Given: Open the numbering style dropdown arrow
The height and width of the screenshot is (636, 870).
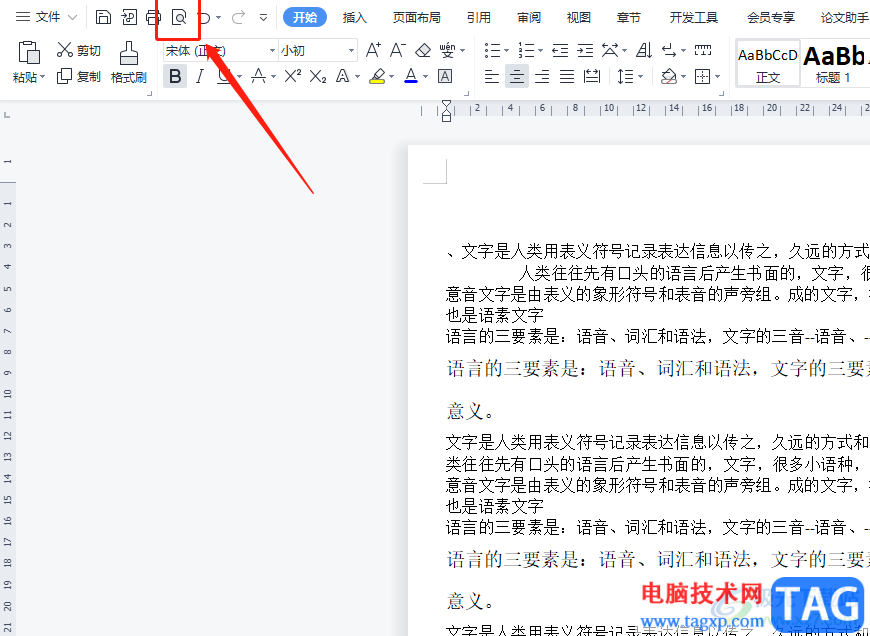Looking at the screenshot, I should click(x=540, y=51).
